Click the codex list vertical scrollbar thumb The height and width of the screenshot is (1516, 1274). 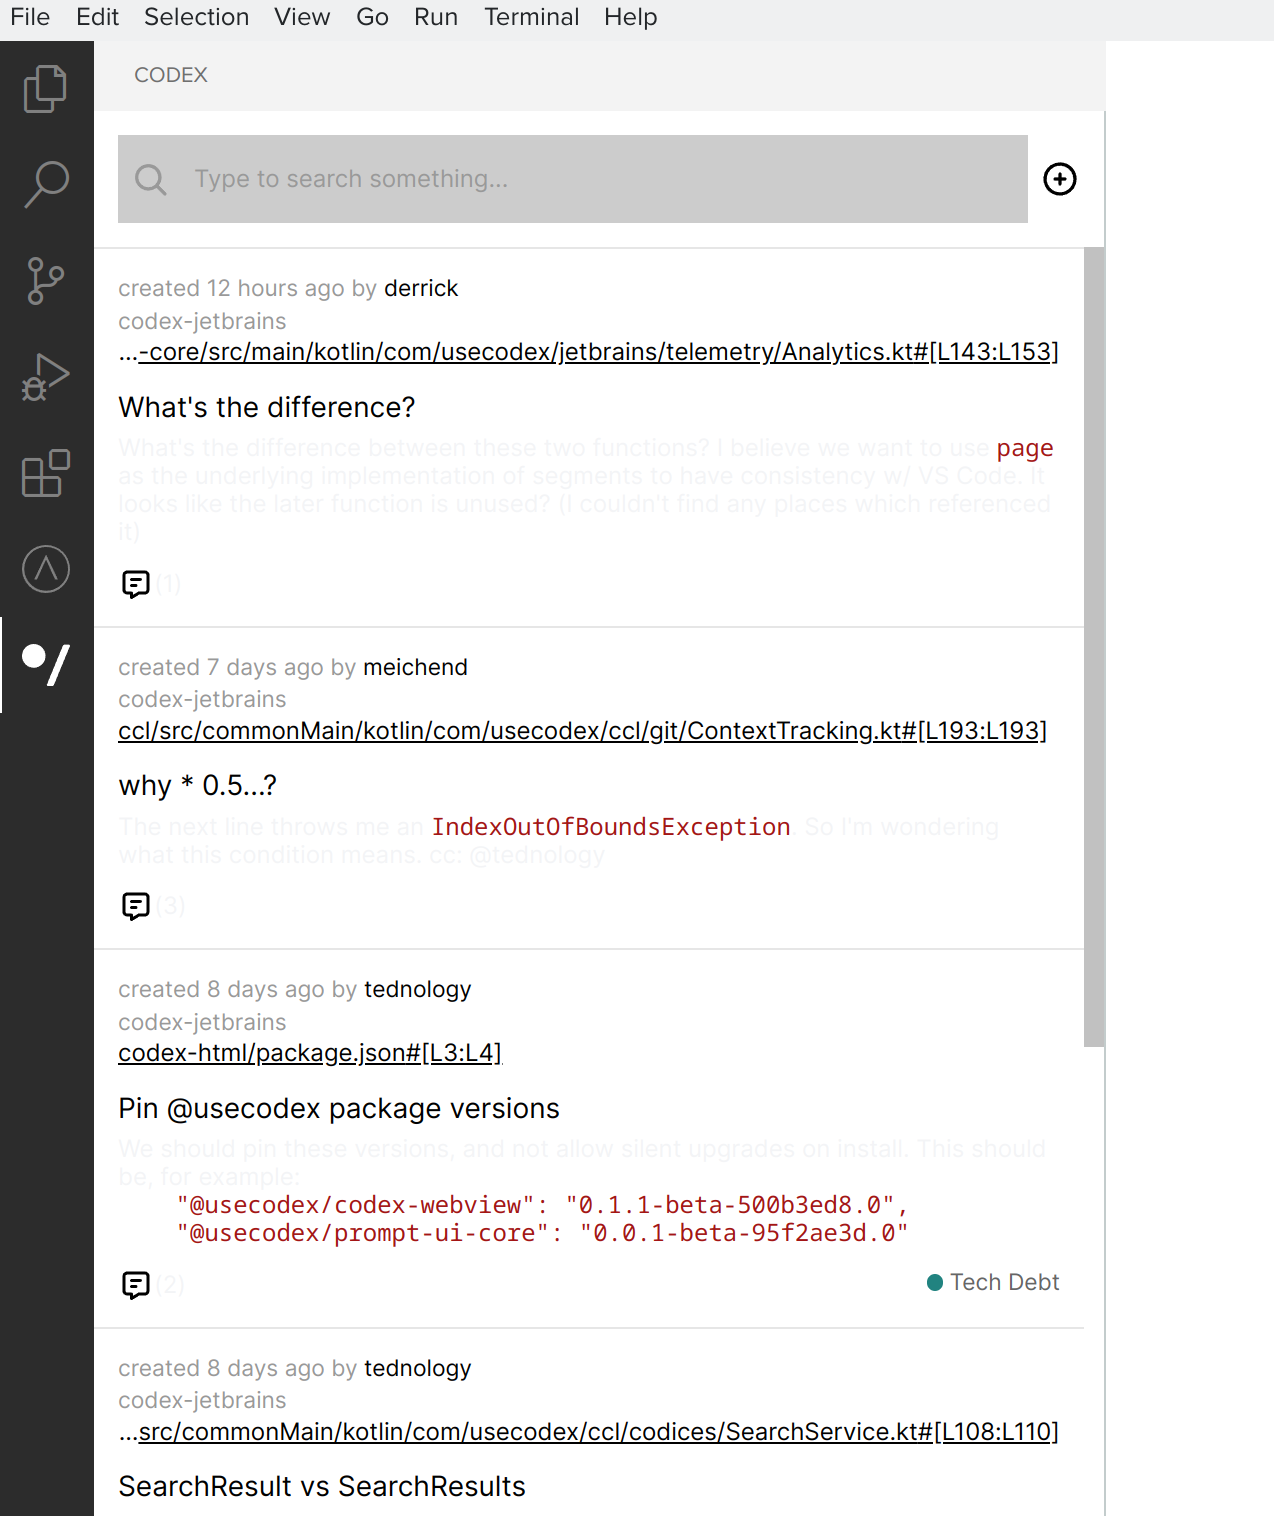click(1094, 647)
